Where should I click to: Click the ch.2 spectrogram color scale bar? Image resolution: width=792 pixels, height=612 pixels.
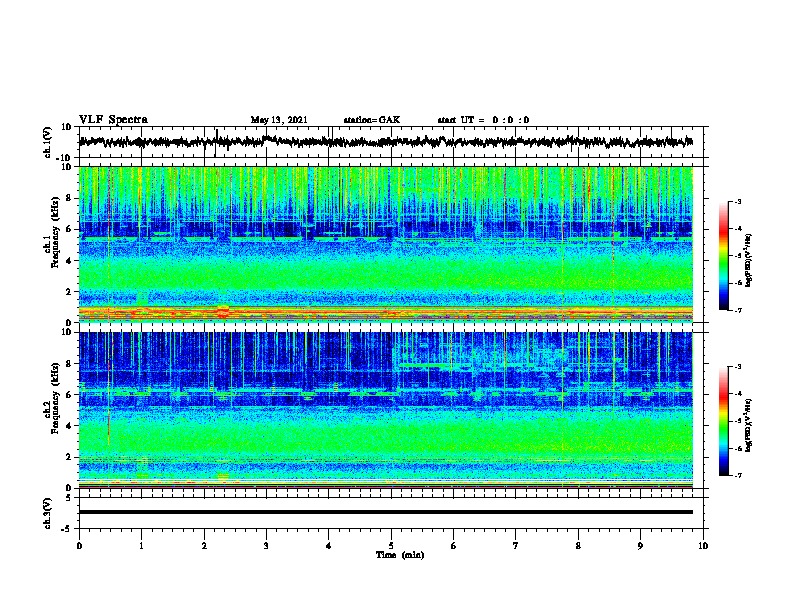(x=723, y=421)
